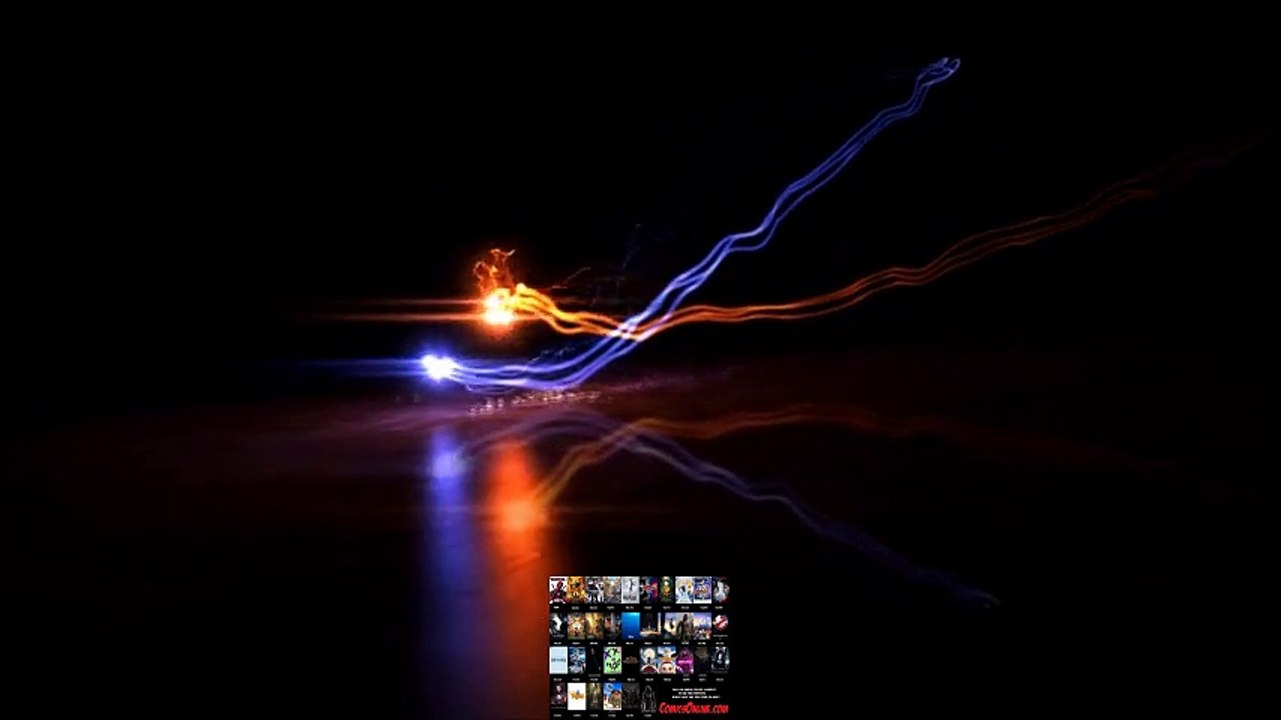Viewport: 1281px width, 720px height.
Task: Open the solid blue movie poster
Action: click(x=631, y=626)
